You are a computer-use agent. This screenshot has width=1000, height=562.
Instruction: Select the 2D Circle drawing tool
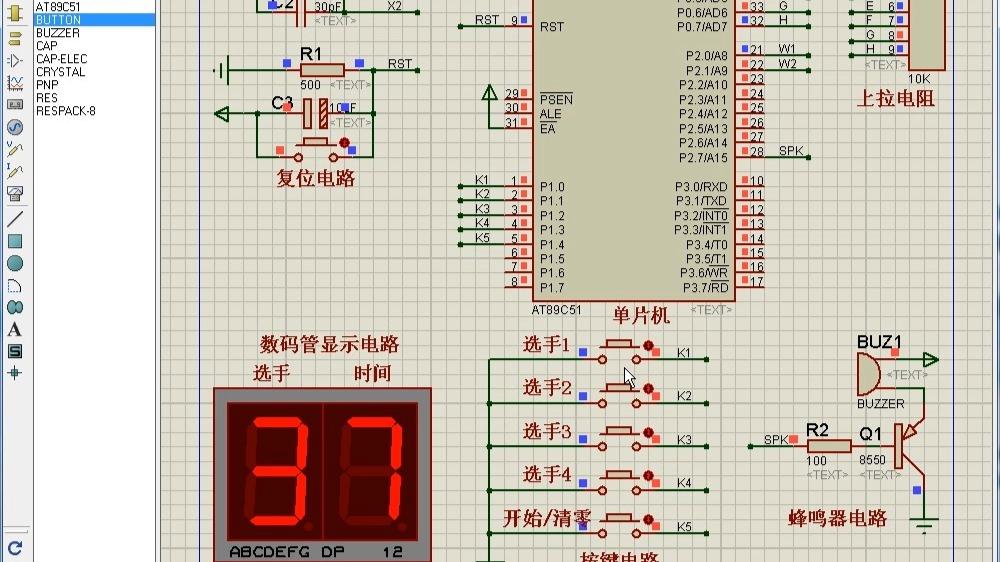[x=15, y=263]
